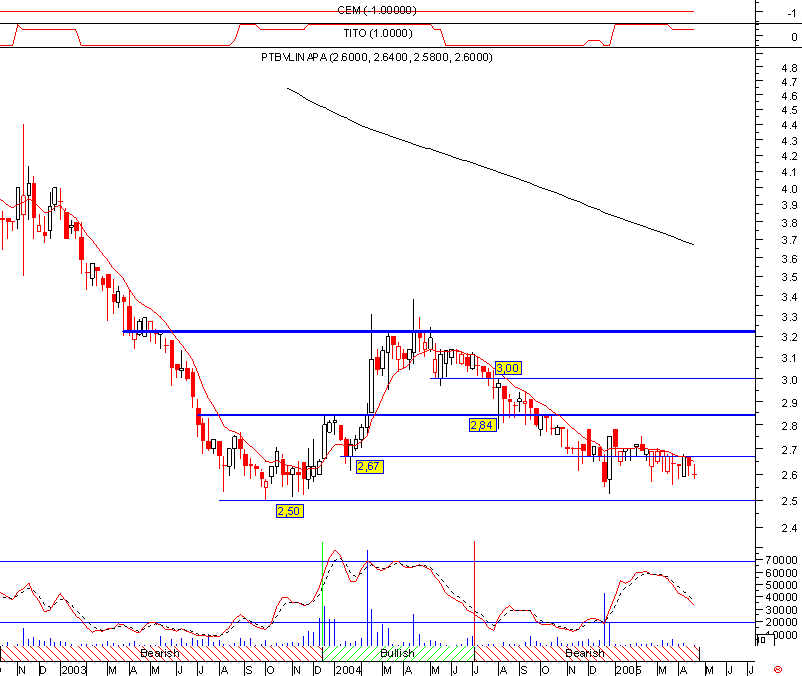Viewport: 802px width, 676px height.
Task: Click the 2.6 value on price axis
Action: (x=789, y=476)
